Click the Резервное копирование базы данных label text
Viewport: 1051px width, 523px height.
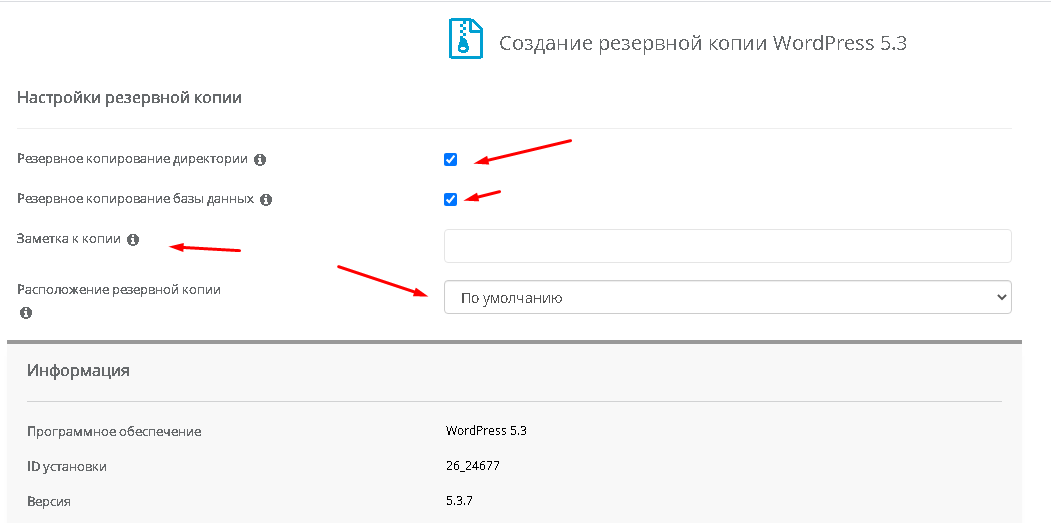(135, 199)
